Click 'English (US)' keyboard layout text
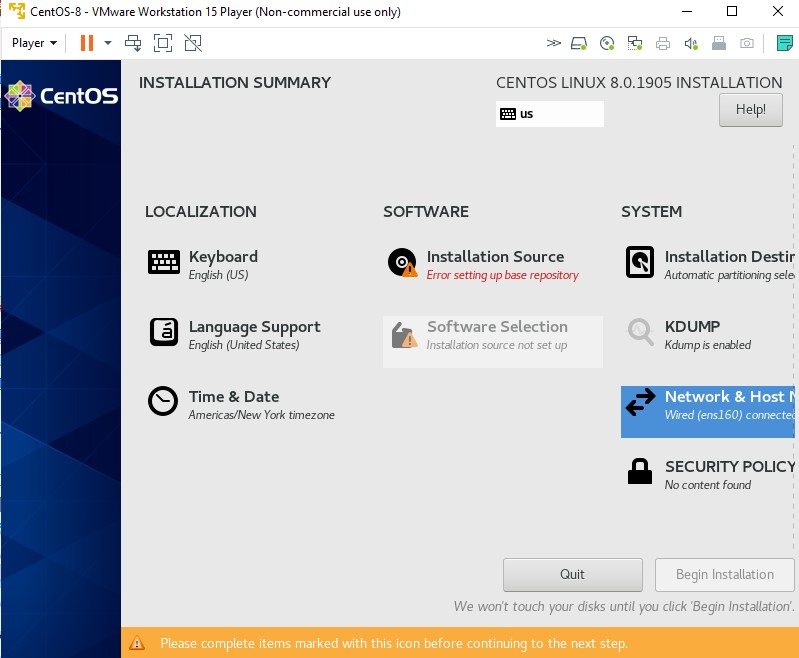 click(x=219, y=275)
